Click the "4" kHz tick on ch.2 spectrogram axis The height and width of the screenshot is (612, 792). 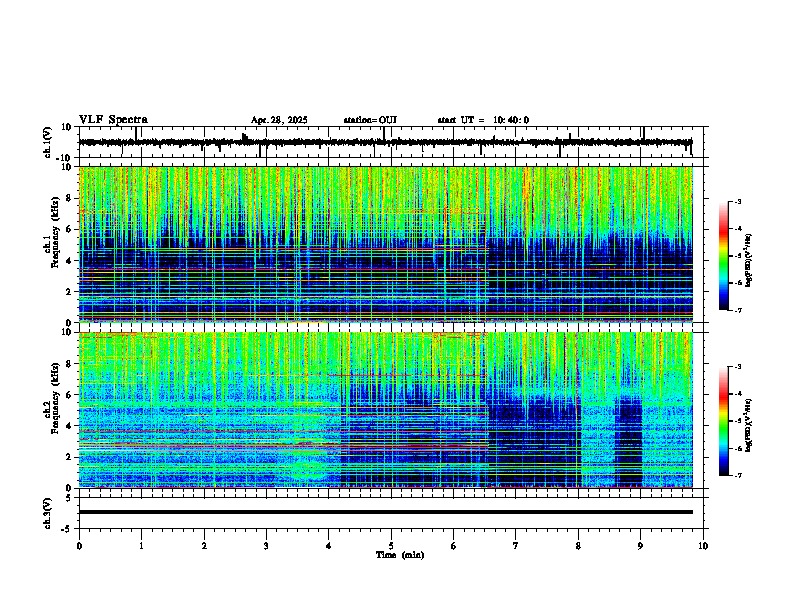(69, 426)
